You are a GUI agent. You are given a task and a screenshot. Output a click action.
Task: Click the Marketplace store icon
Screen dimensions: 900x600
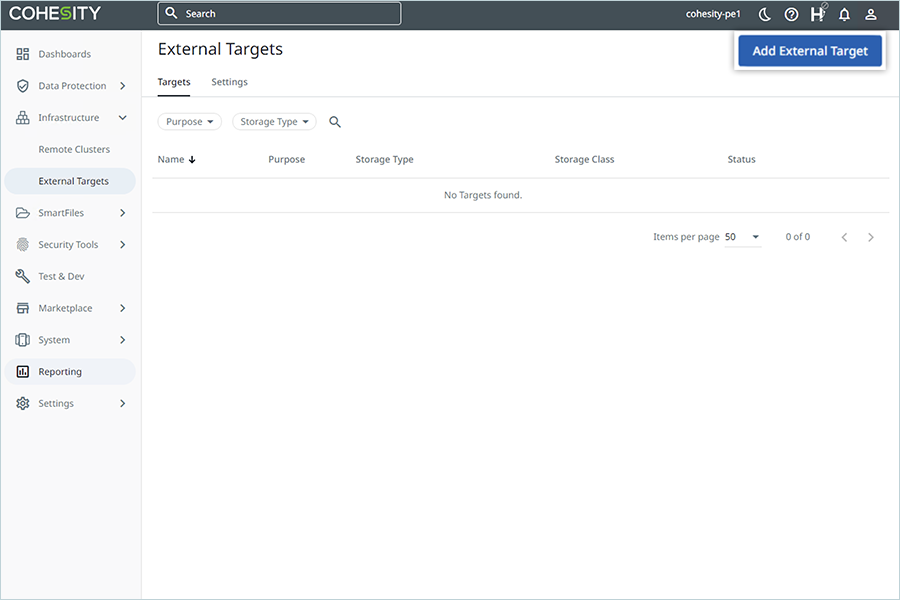[22, 308]
